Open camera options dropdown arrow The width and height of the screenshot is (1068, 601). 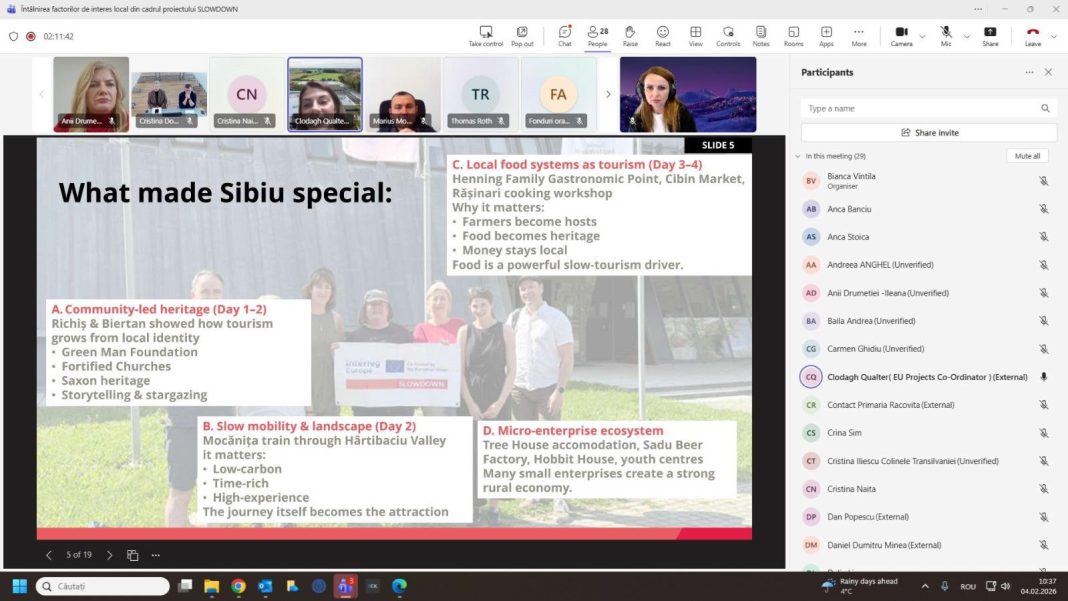(x=922, y=37)
